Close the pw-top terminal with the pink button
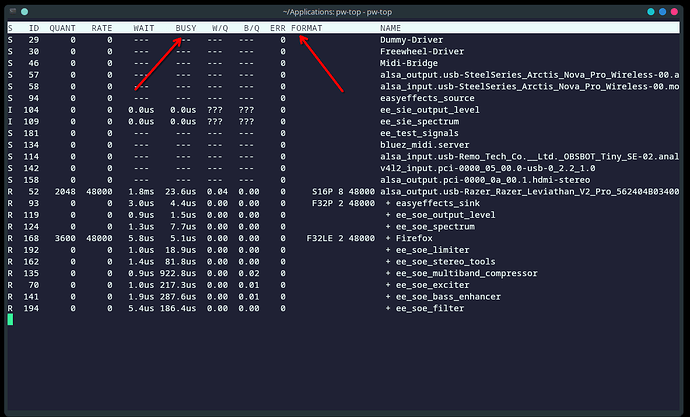Screen dimensions: 690x417 click(x=674, y=12)
